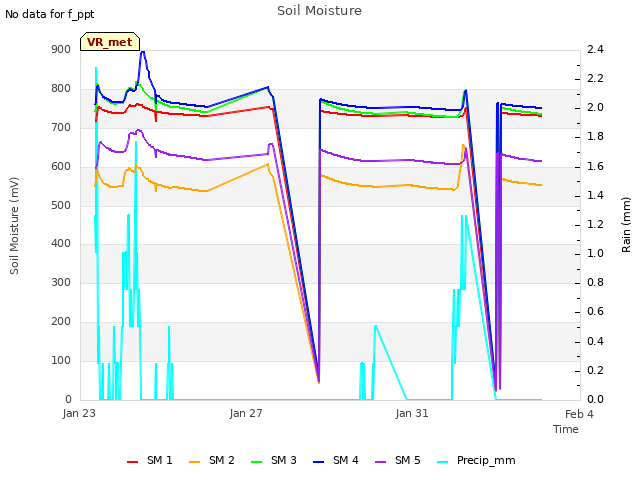Click the 1.8 right axis tick label
The height and width of the screenshot is (480, 640).
595,137
